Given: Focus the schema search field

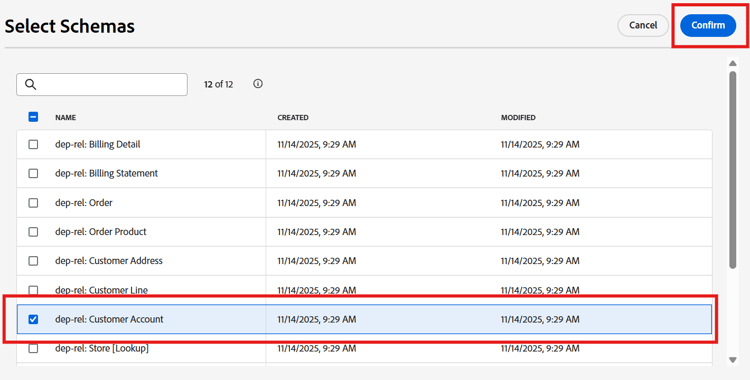Looking at the screenshot, I should 102,84.
